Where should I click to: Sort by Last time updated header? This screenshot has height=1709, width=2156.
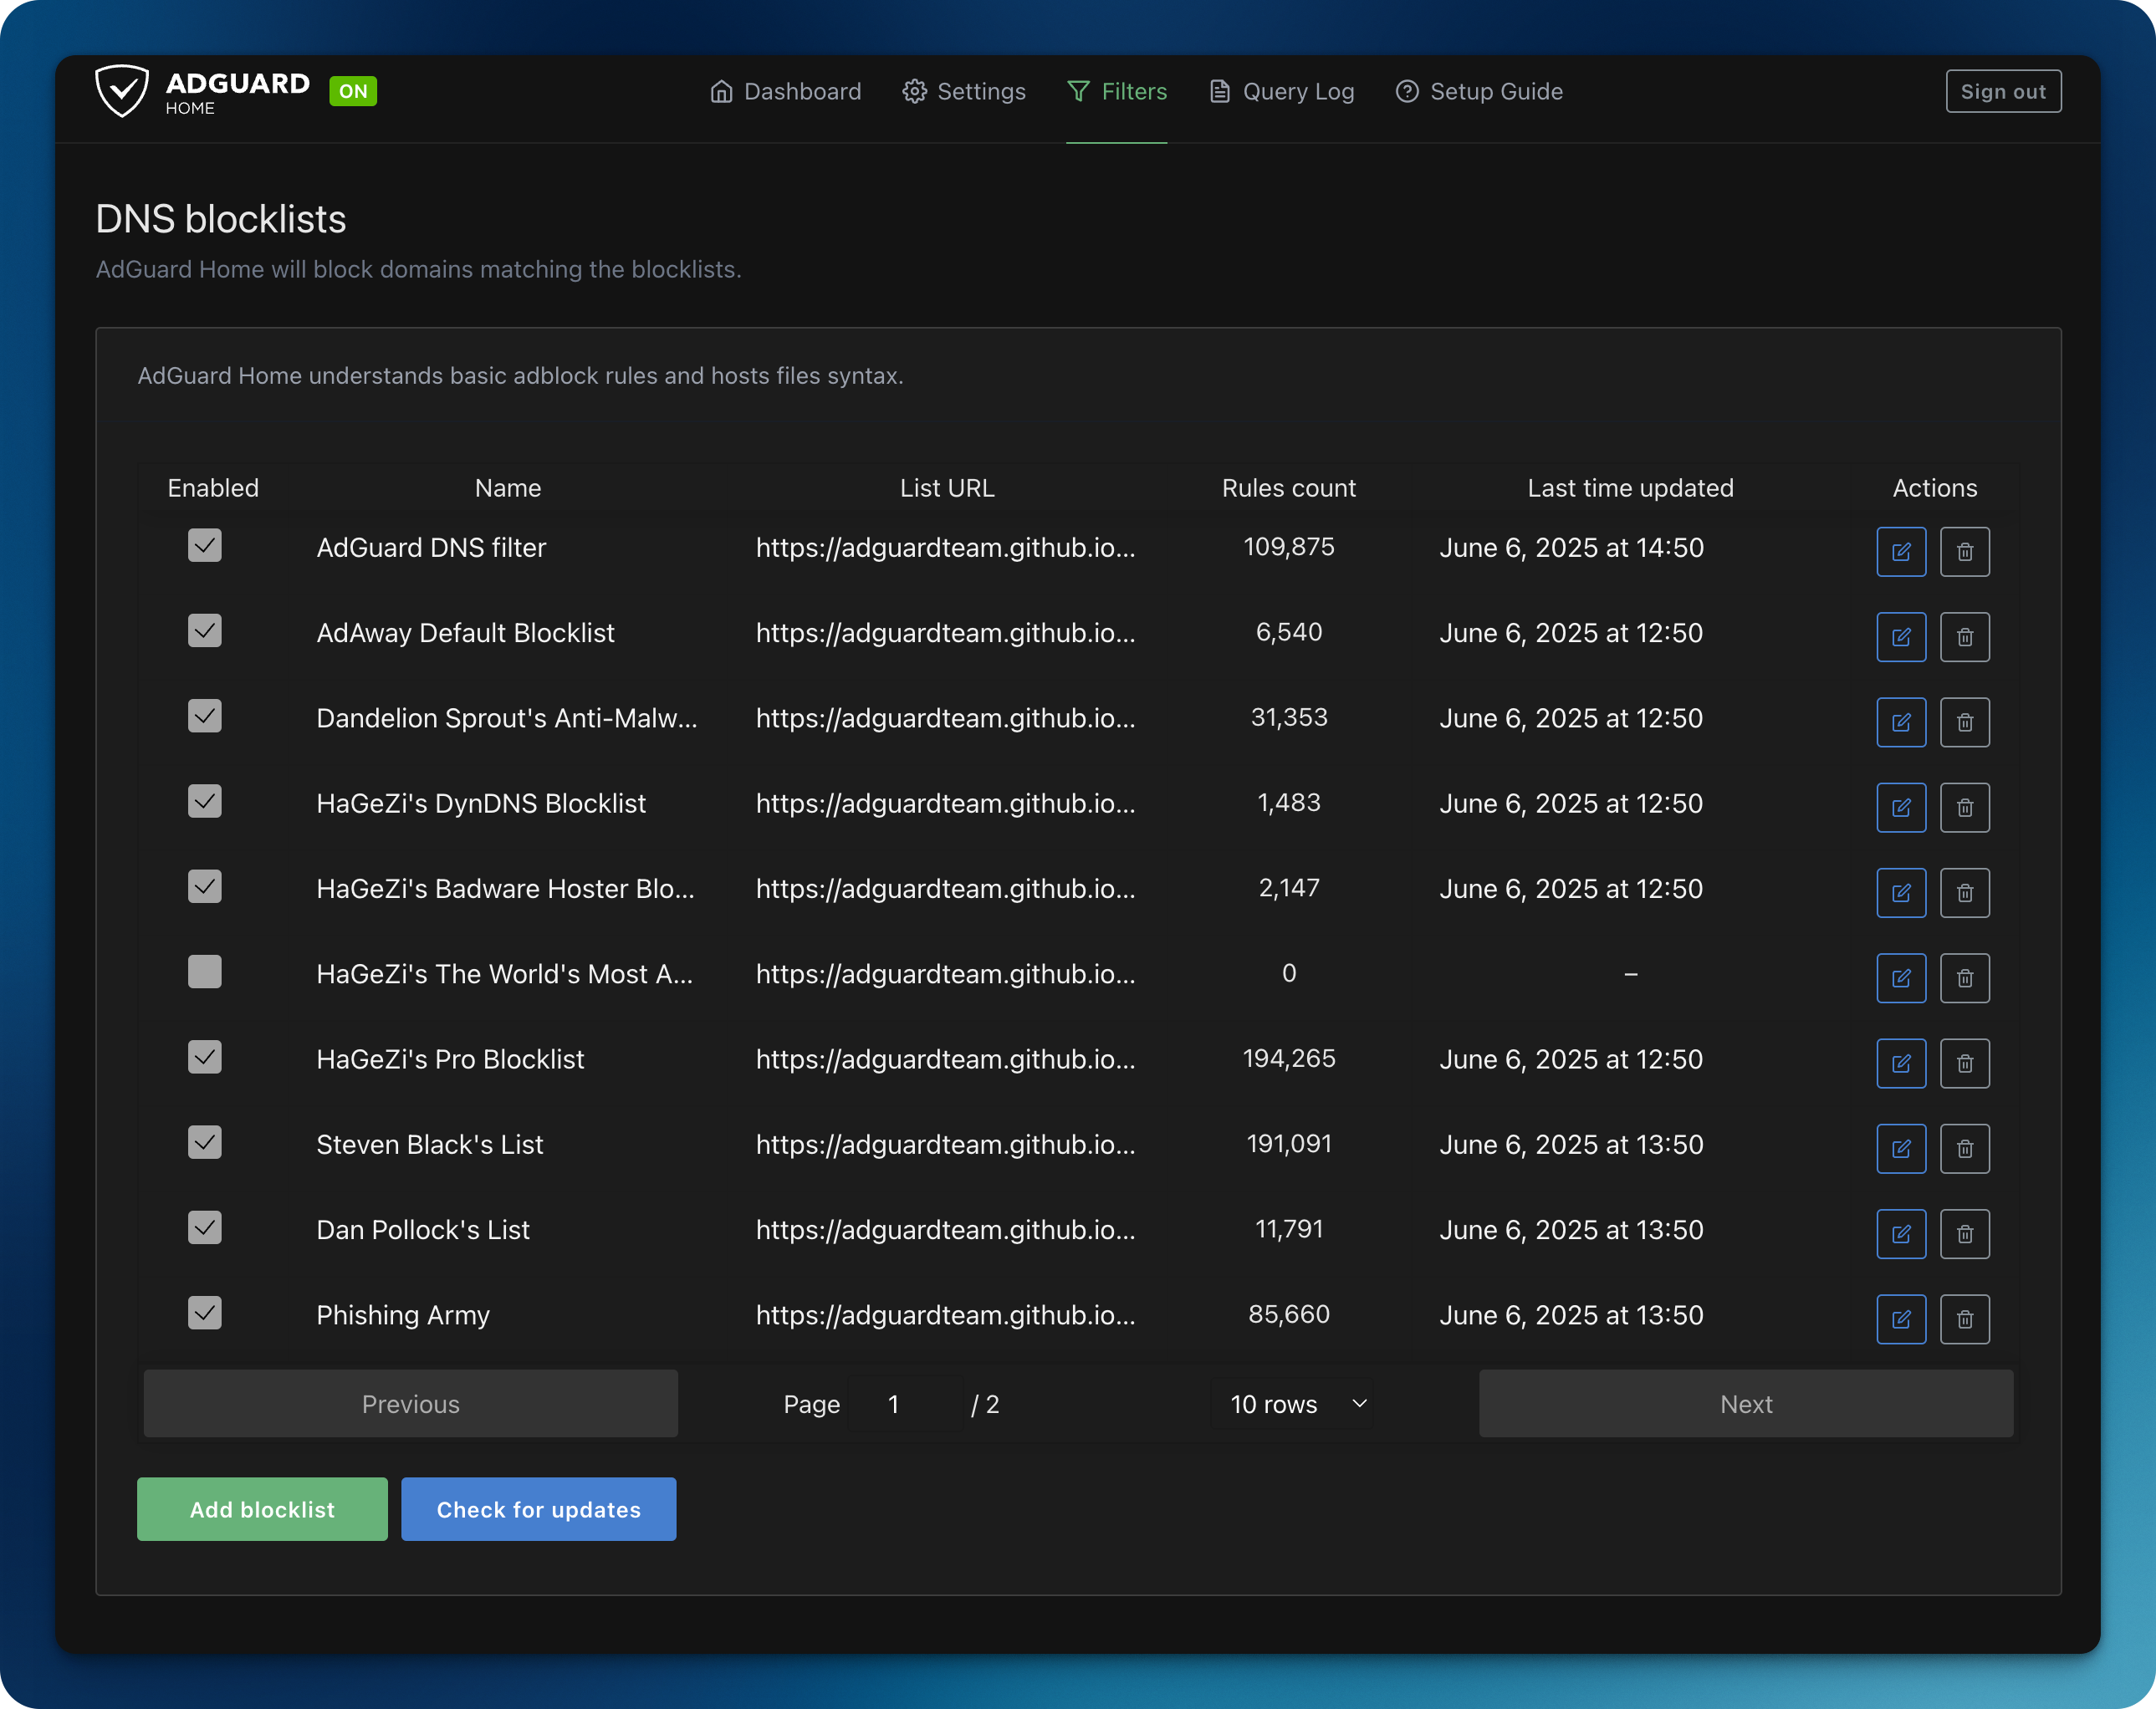click(x=1630, y=488)
